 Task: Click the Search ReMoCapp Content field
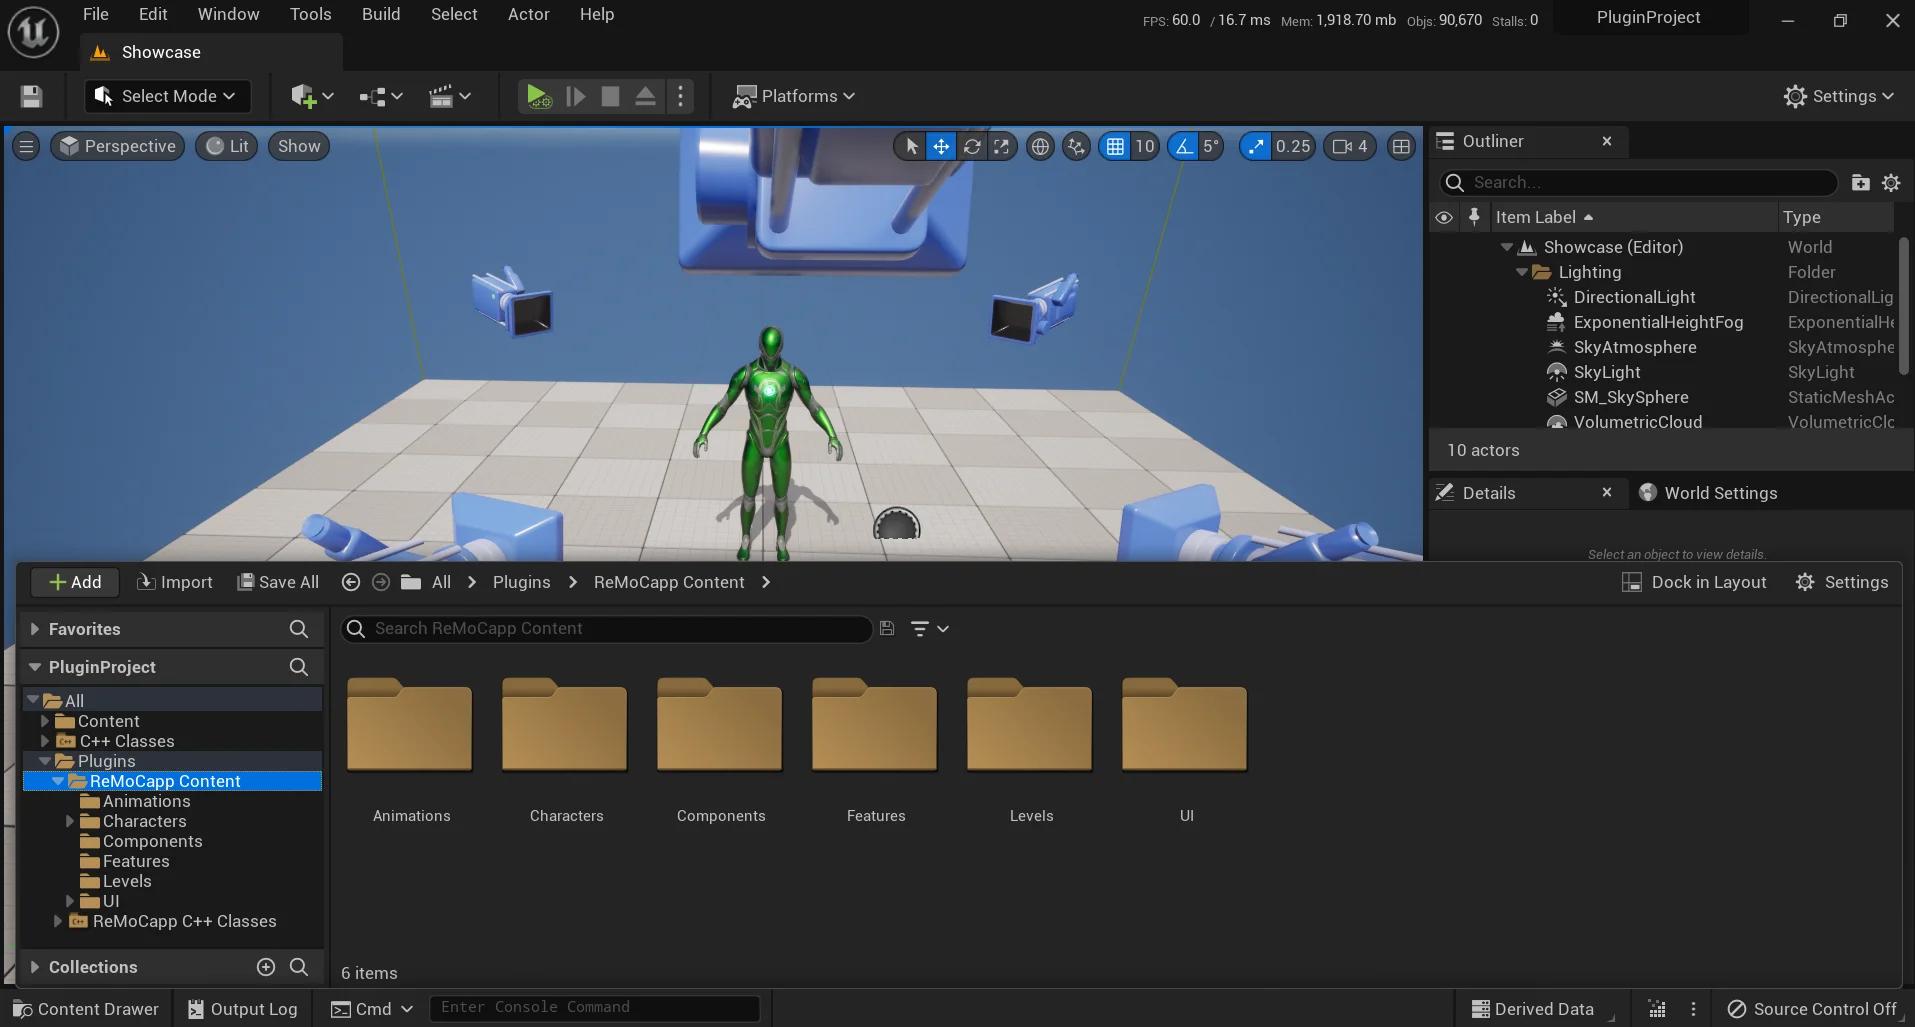[607, 628]
